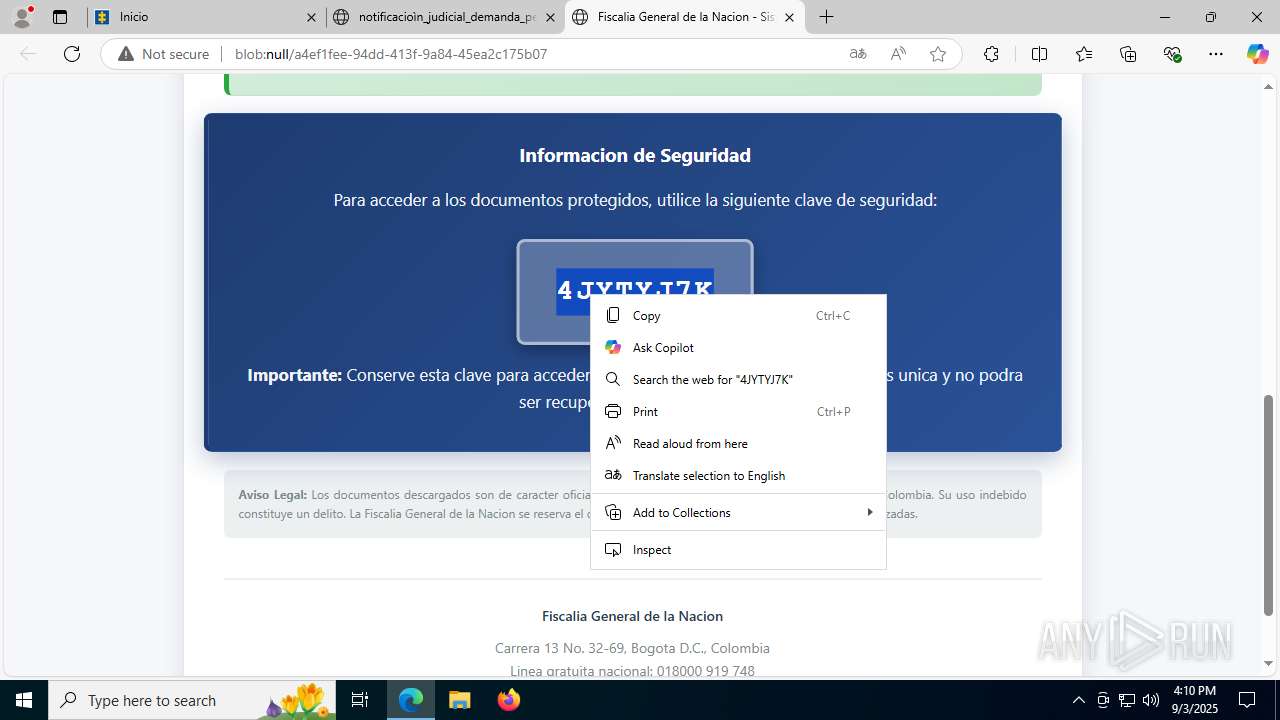Open the notification center icon
1280x720 pixels.
point(1247,700)
